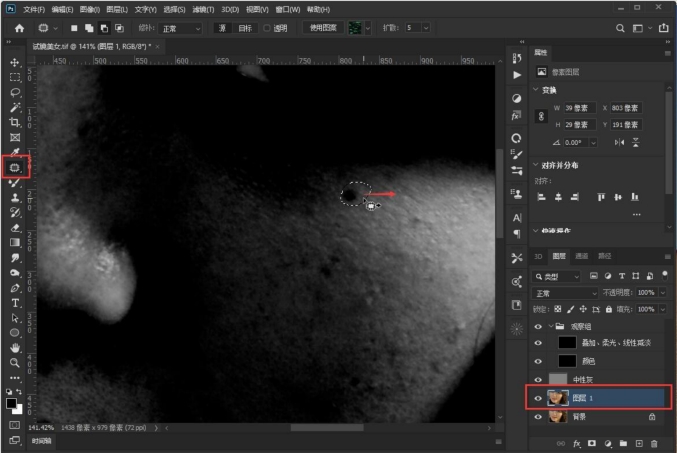The width and height of the screenshot is (677, 453).
Task: Open the 滤镜(T) menu
Action: (x=203, y=9)
